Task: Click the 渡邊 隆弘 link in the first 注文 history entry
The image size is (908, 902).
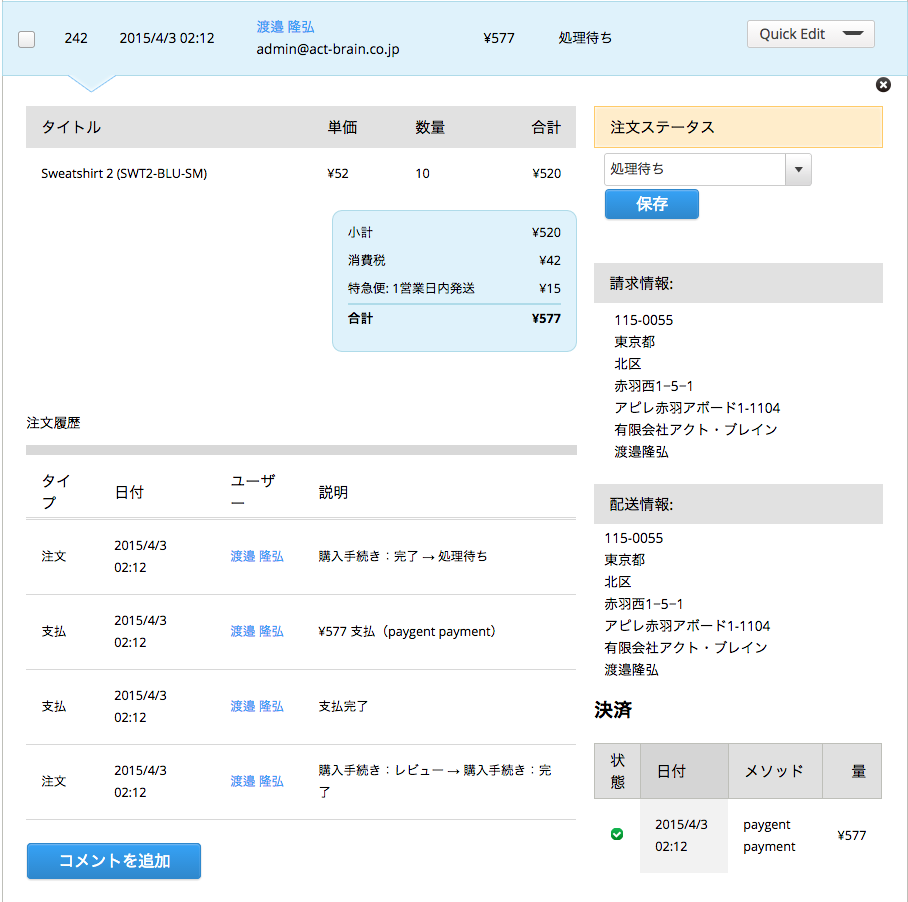Action: (x=257, y=556)
